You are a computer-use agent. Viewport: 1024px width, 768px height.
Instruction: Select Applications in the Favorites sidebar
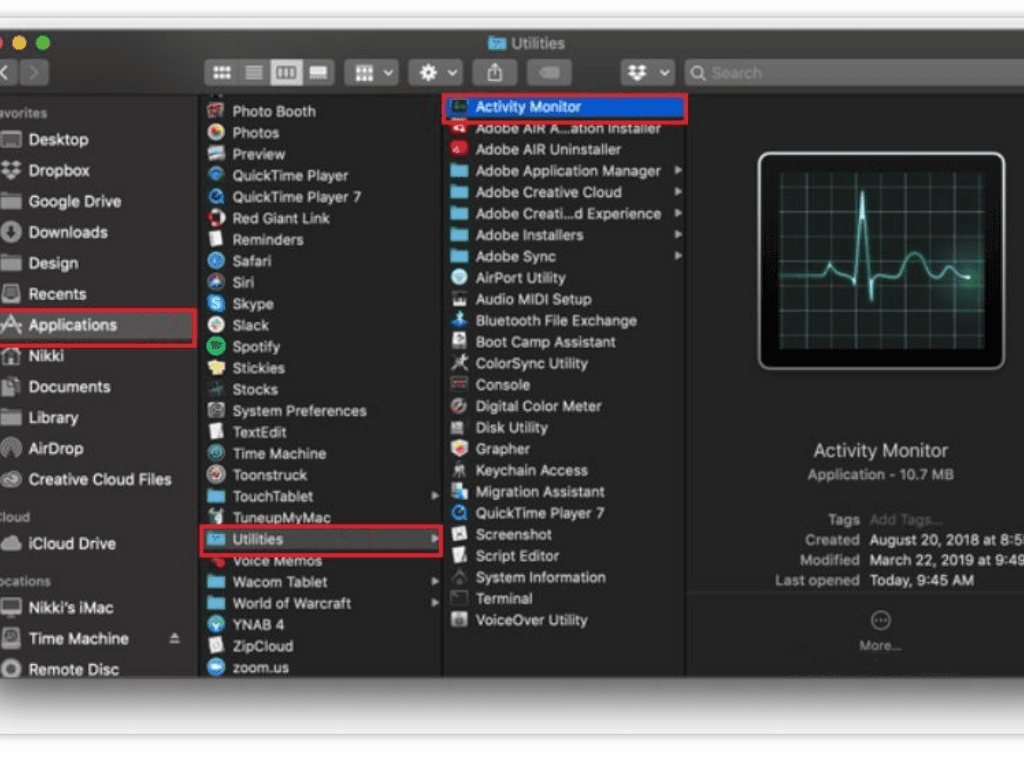point(68,325)
